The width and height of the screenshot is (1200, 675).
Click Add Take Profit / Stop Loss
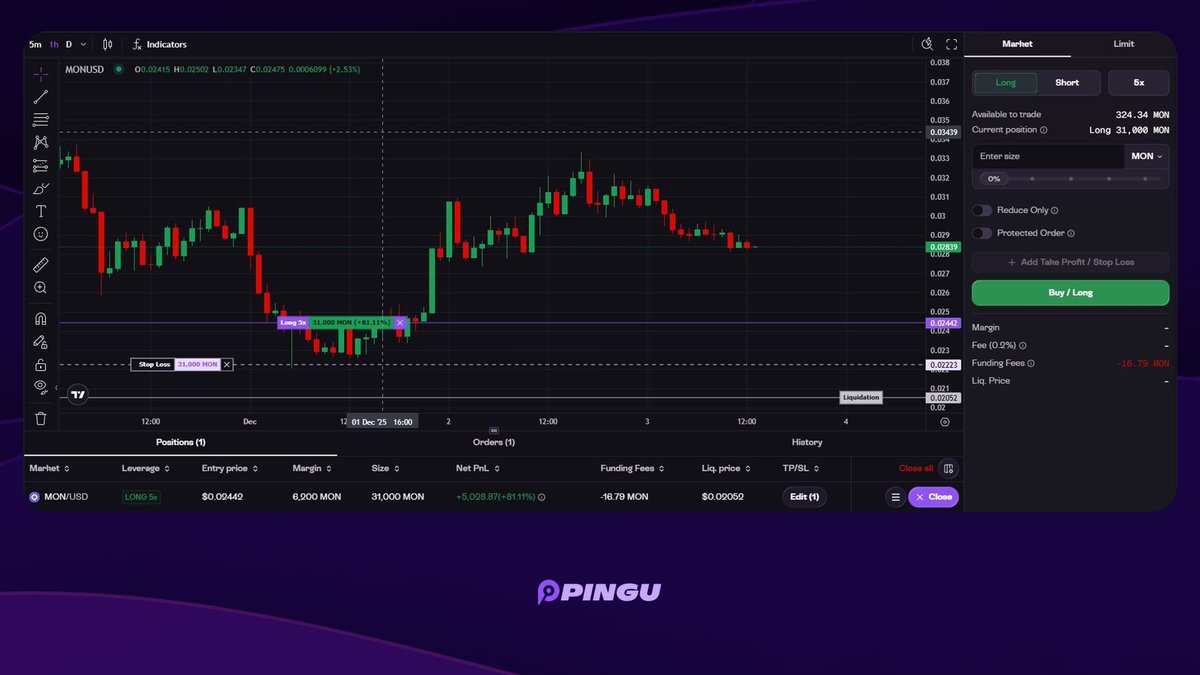[x=1070, y=262]
